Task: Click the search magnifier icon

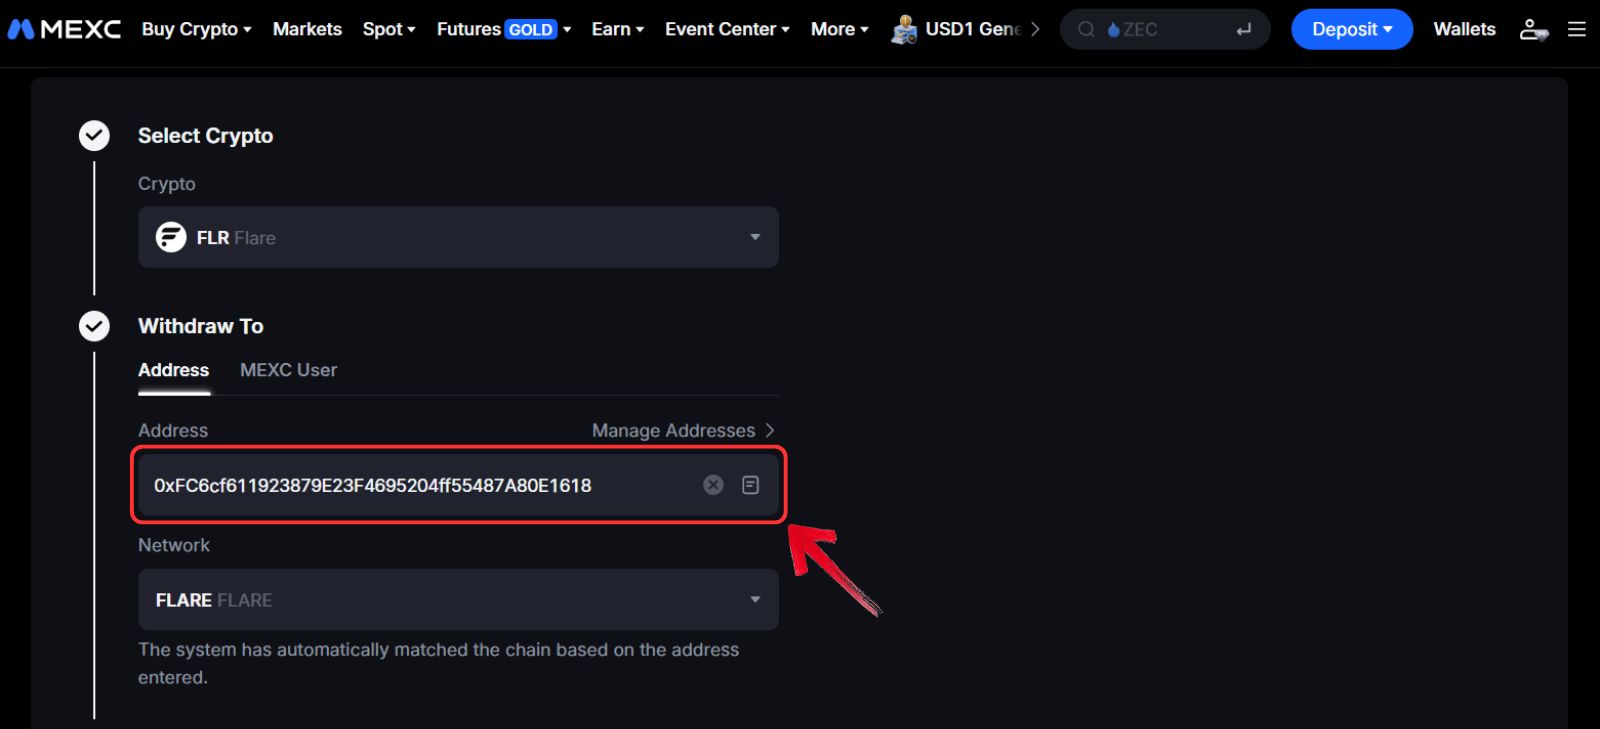Action: (1085, 30)
